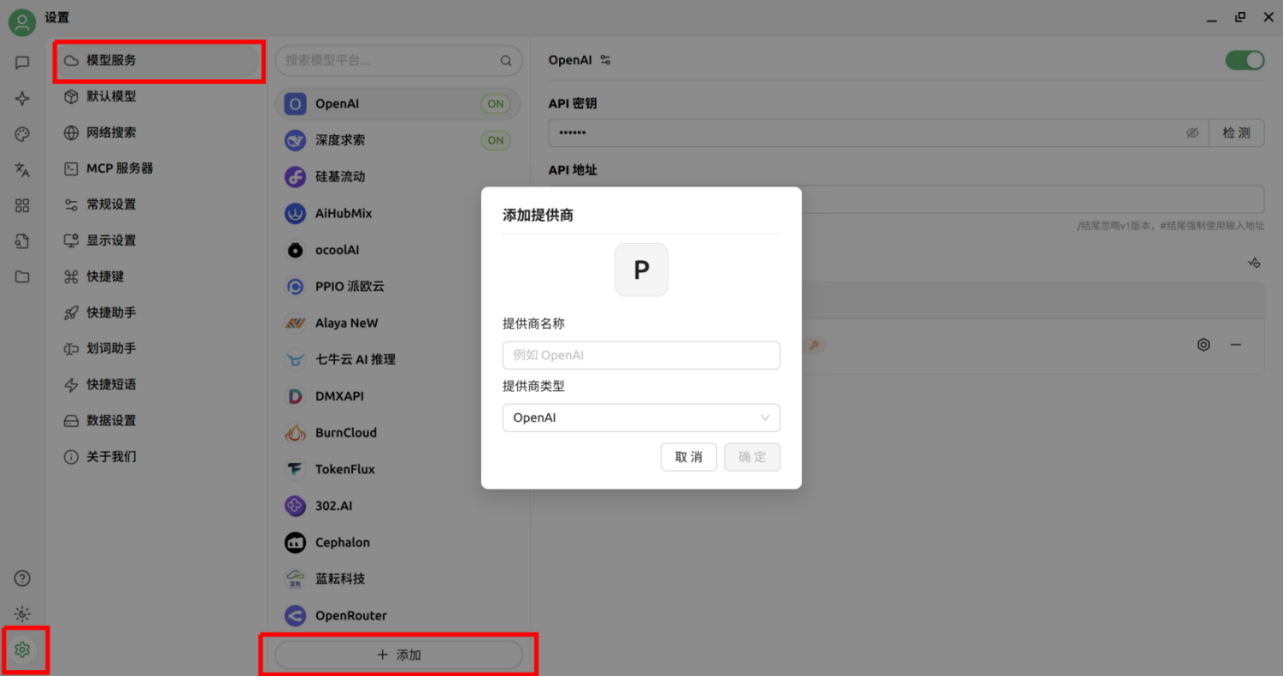Maximize the settings window

pyautogui.click(x=1240, y=17)
